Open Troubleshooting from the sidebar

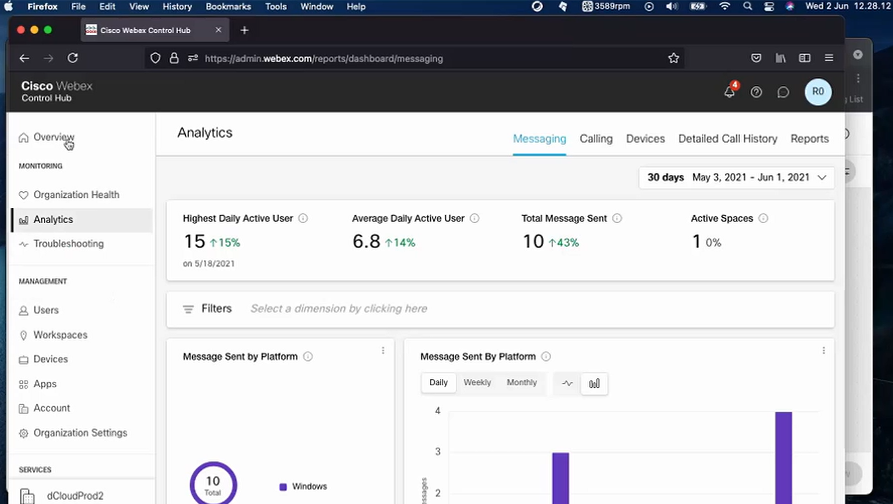point(68,244)
